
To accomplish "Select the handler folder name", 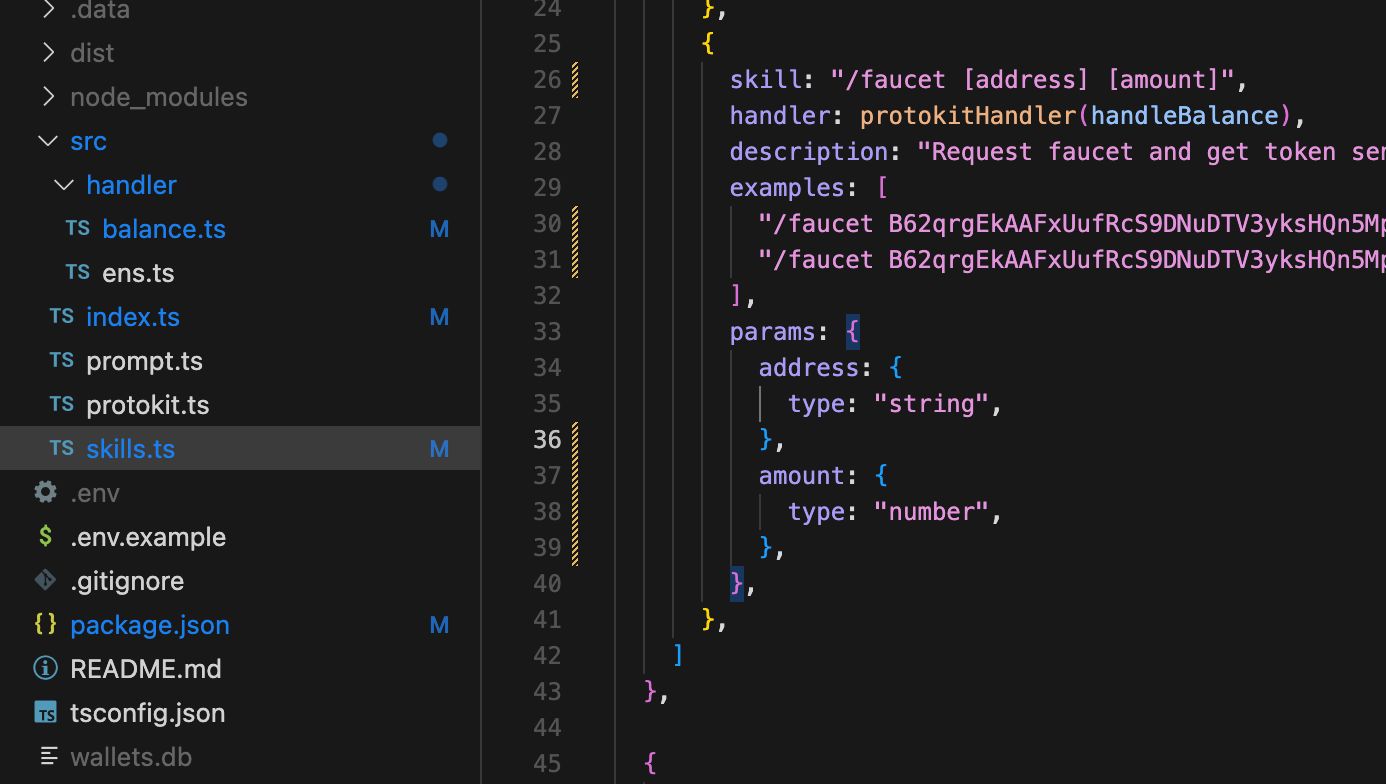I will (131, 185).
